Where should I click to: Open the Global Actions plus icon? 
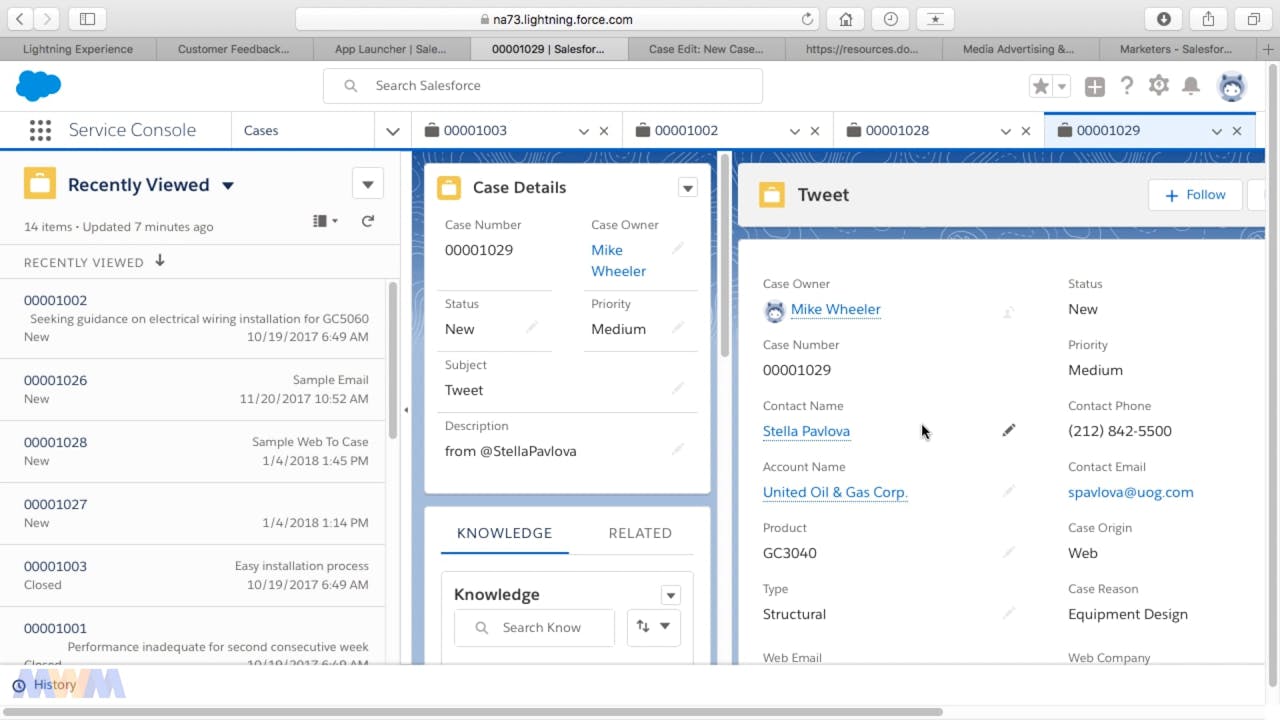[1095, 87]
